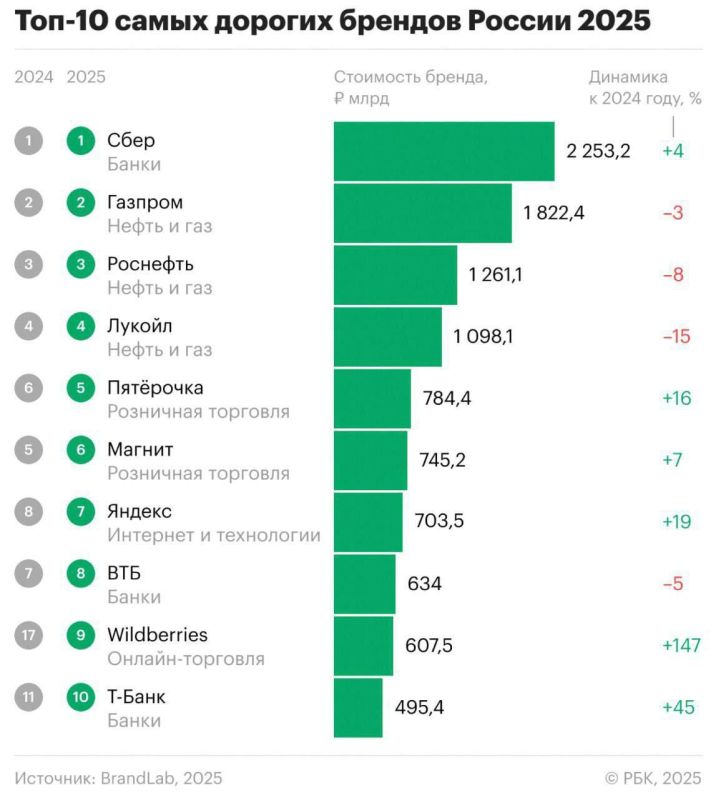This screenshot has width=716, height=800.
Task: Click the gray 2024 rank 11 badge
Action: point(30,697)
